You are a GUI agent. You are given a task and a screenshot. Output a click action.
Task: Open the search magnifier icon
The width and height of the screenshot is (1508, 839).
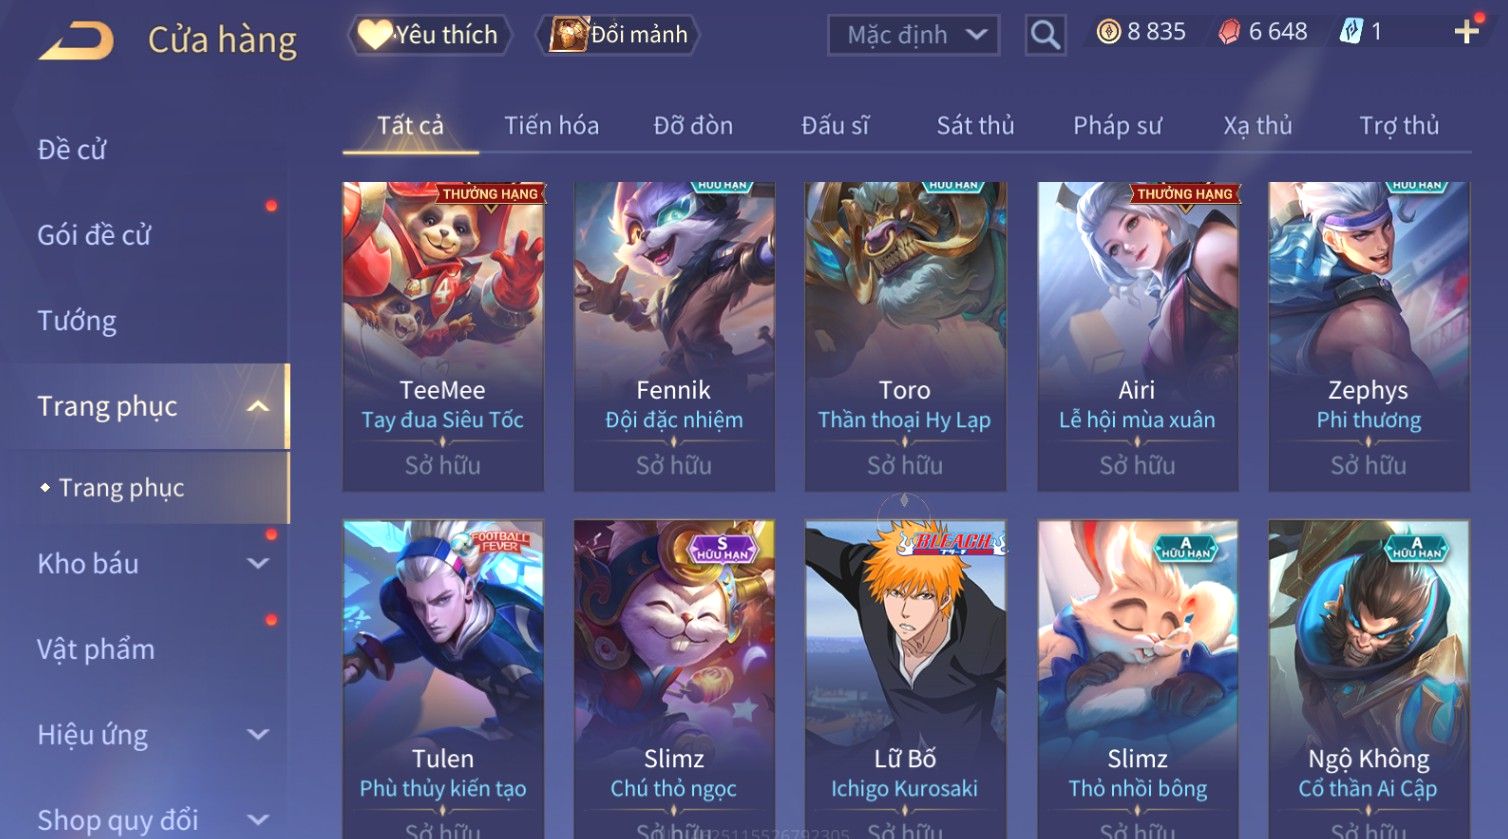click(x=1045, y=35)
